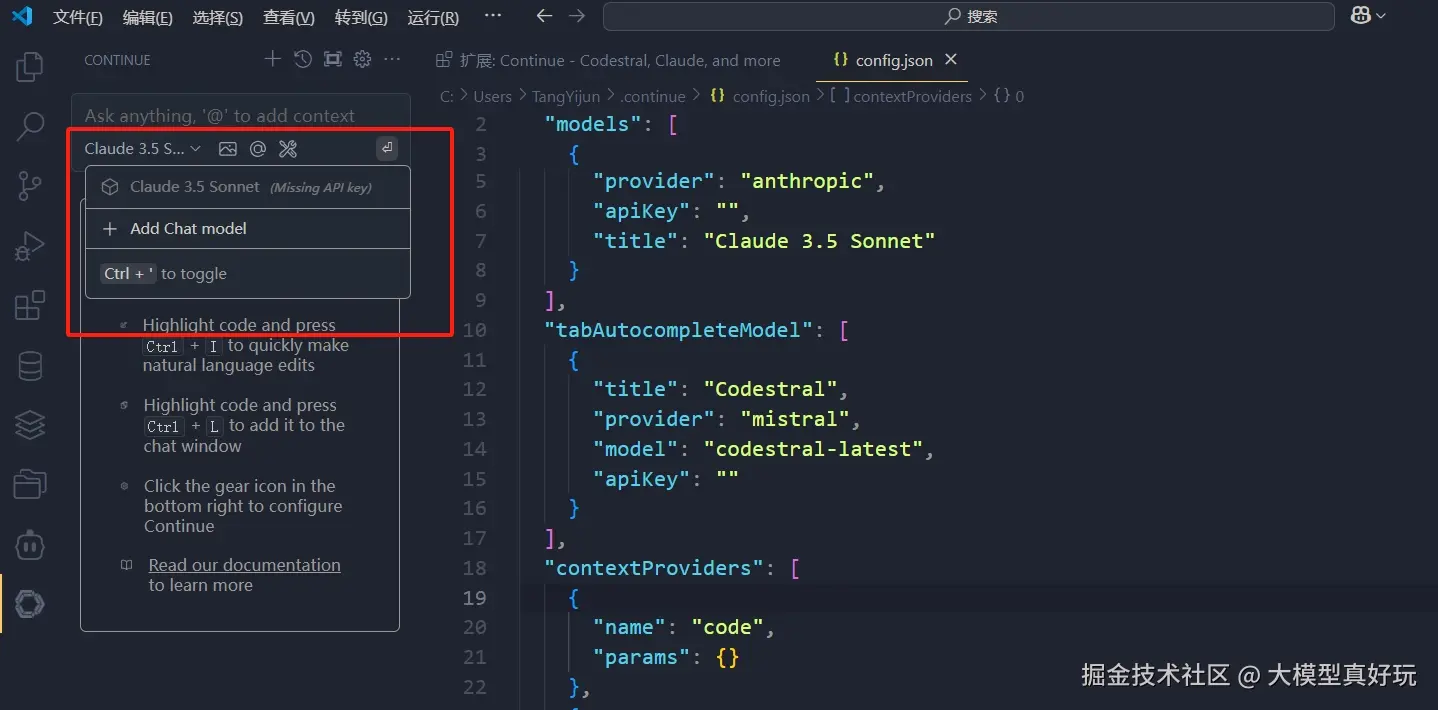Click the 0 item in the breadcrumb
The width and height of the screenshot is (1438, 710).
(1019, 97)
